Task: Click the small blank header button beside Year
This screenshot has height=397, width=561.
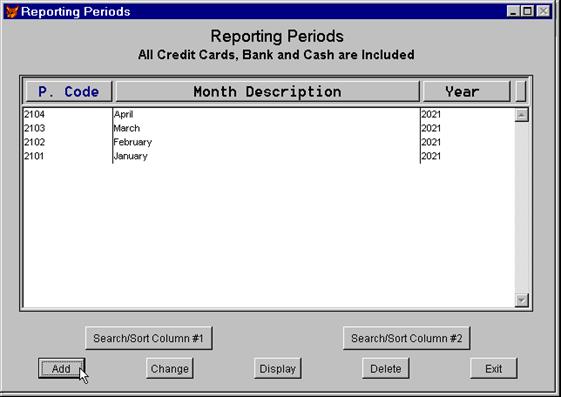Action: (521, 92)
